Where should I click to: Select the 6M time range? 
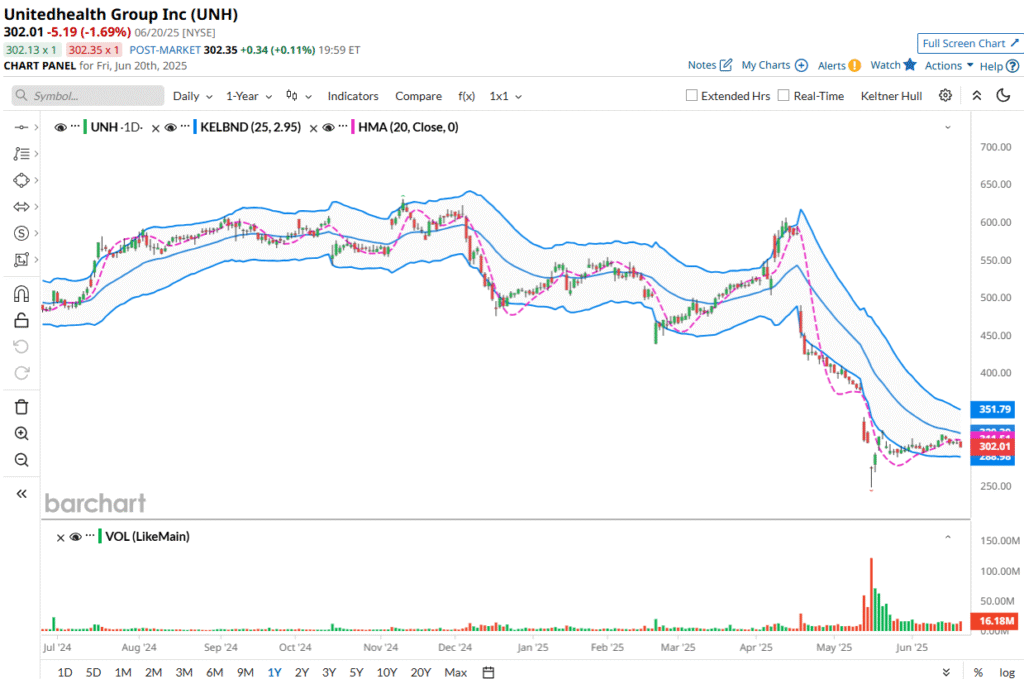(x=214, y=672)
